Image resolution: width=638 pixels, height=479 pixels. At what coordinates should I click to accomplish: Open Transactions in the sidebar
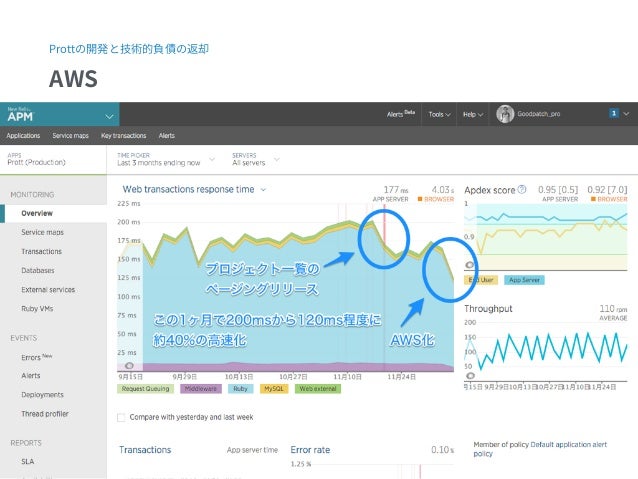(42, 252)
